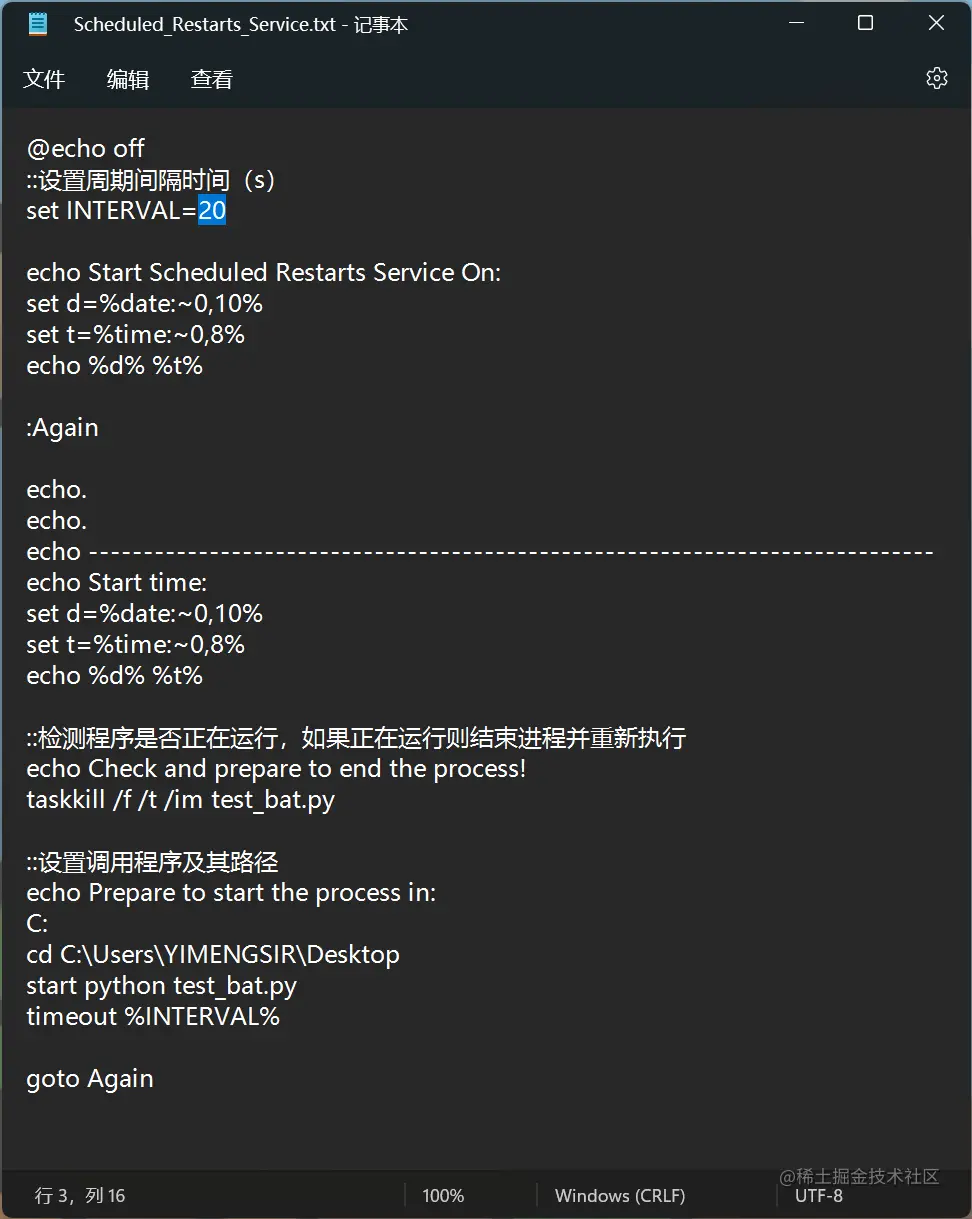Click the :Again label line
Screen dimensions: 972x1219
(x=62, y=427)
